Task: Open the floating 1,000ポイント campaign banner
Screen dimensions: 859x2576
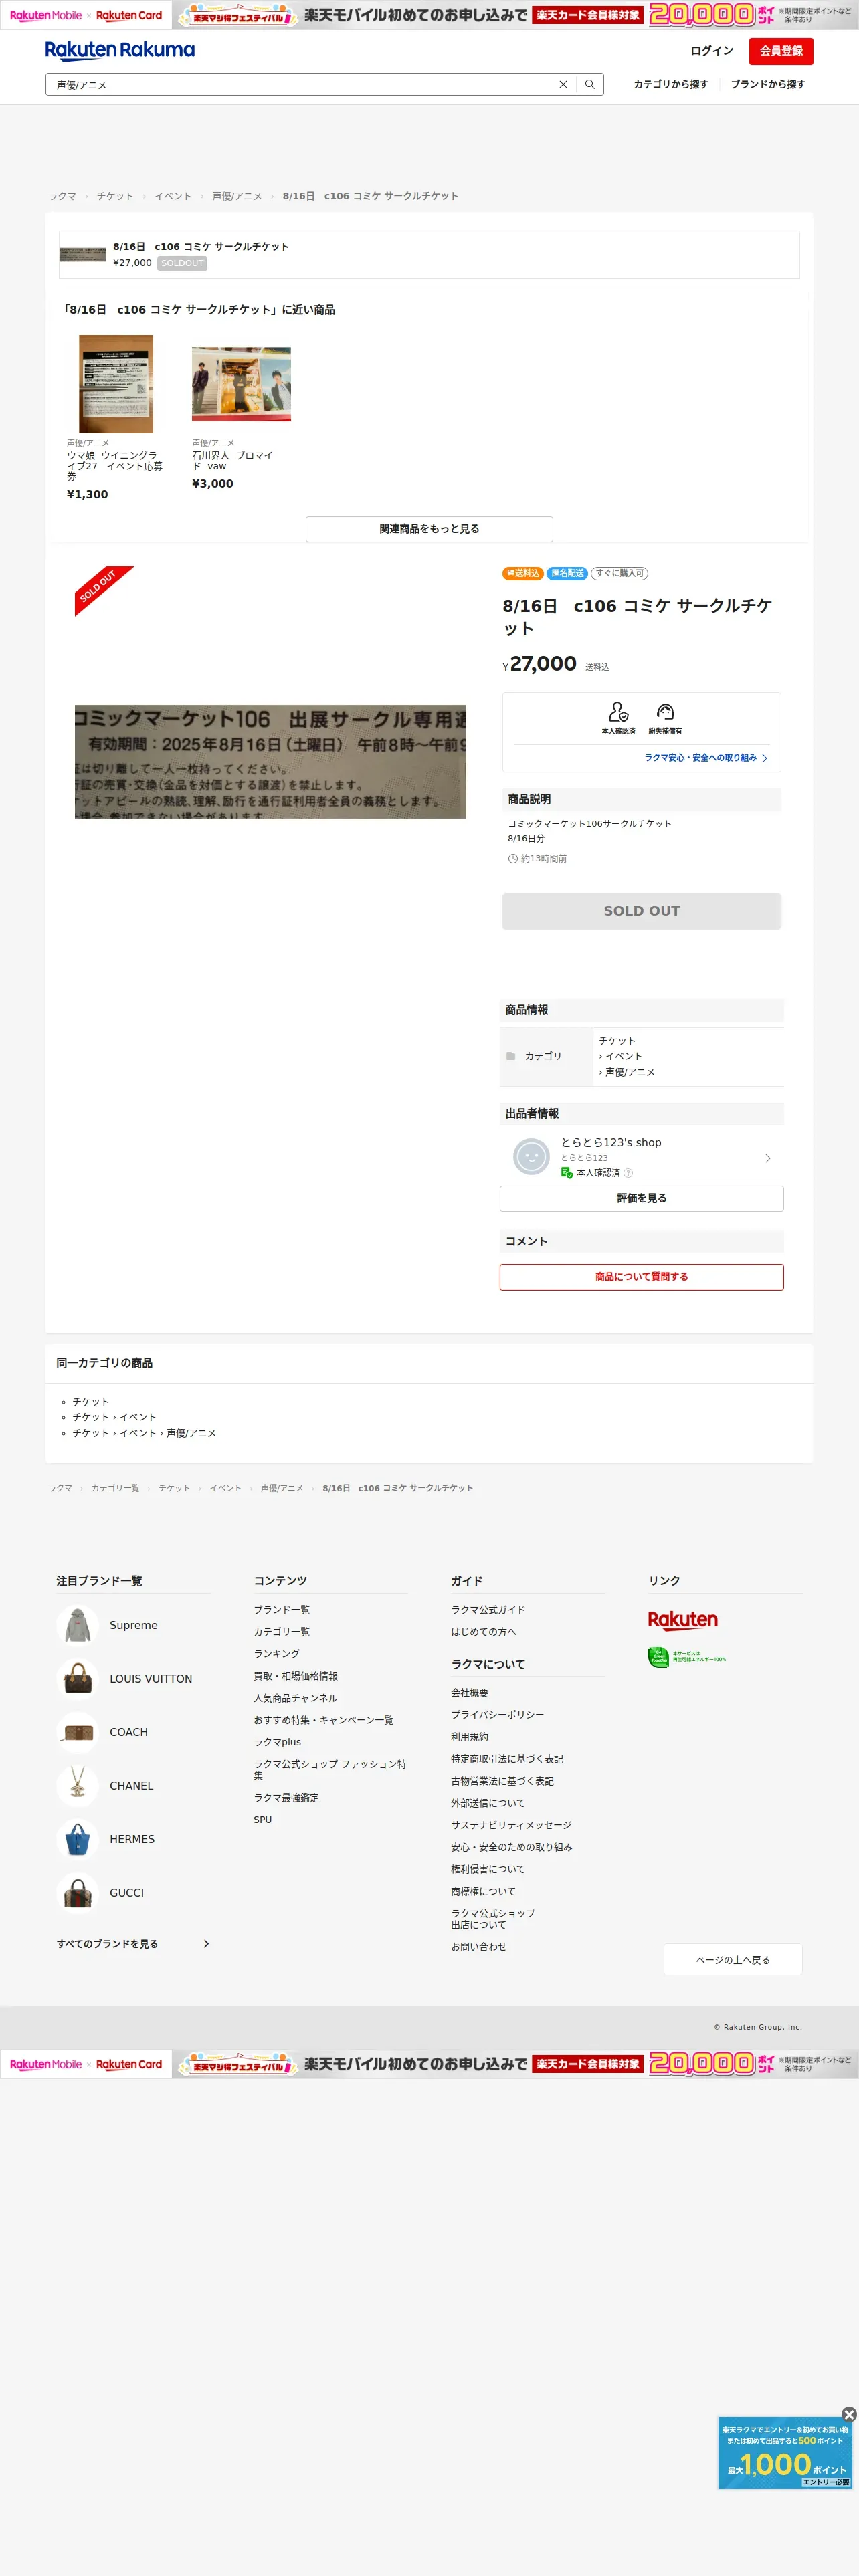Action: point(785,2453)
